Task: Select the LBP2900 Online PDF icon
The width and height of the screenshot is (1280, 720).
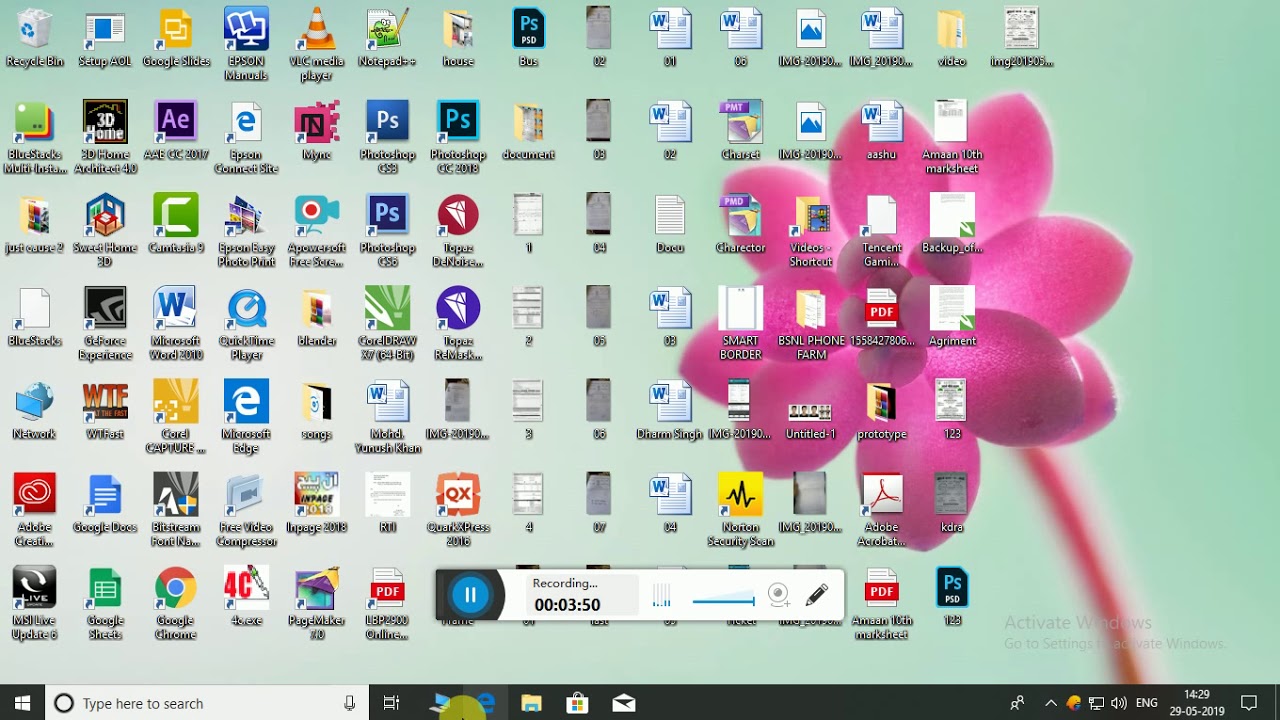Action: click(x=387, y=602)
